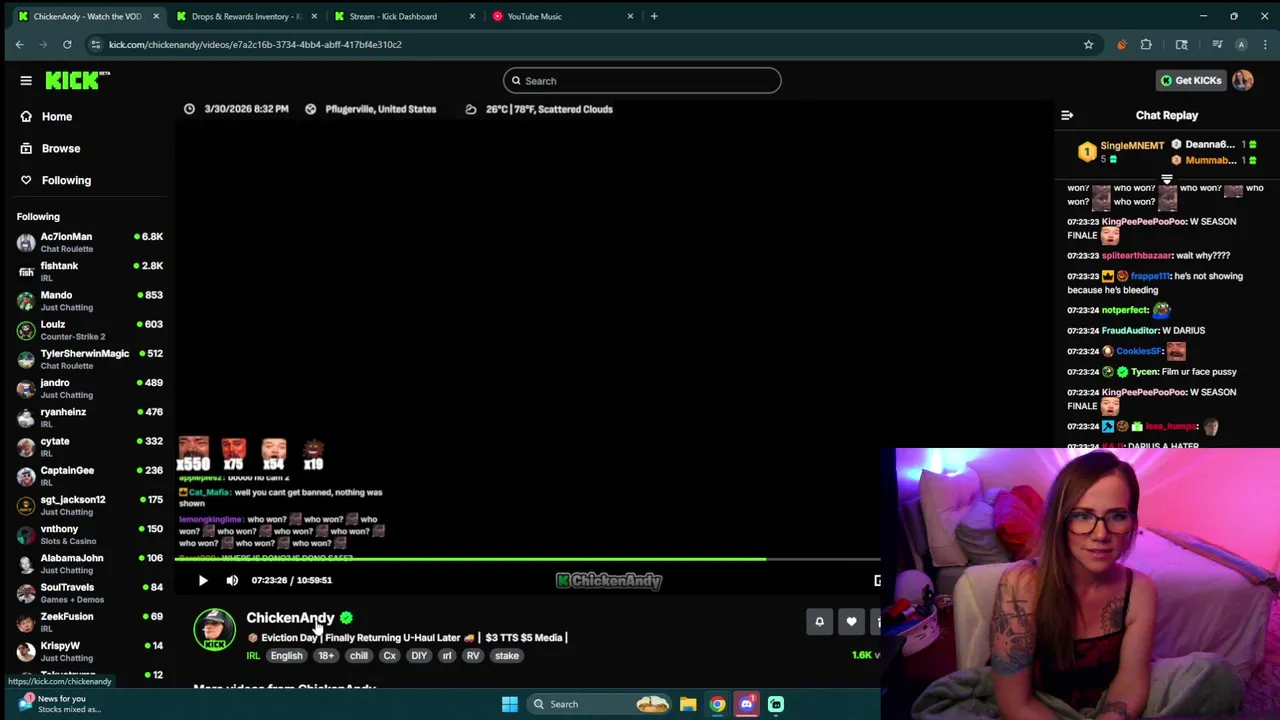Play the VOD video

point(203,580)
